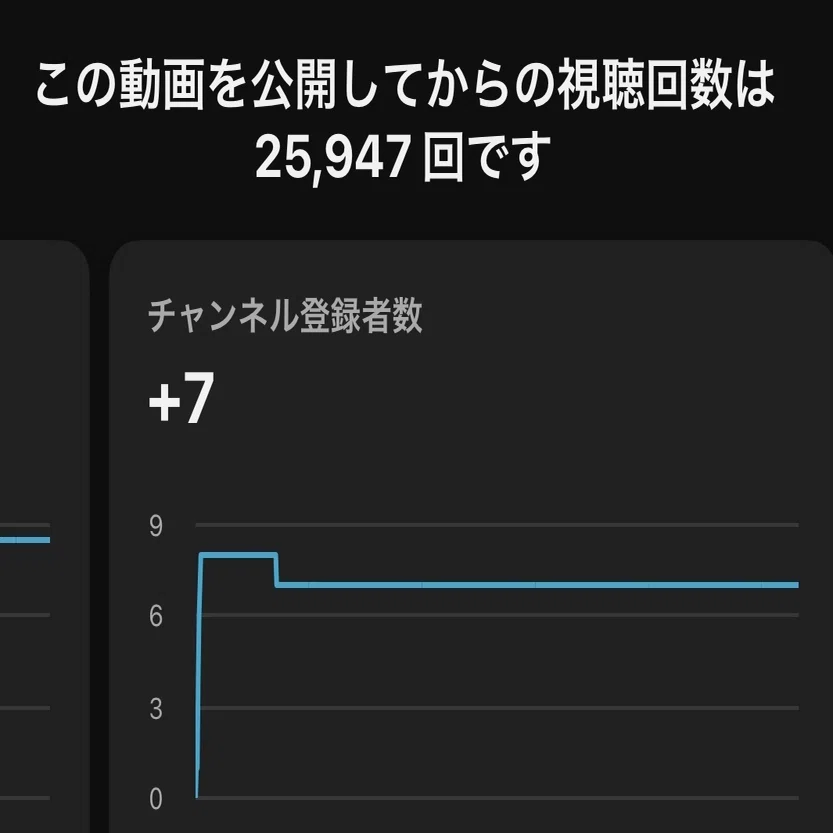Select the y-axis label 6
This screenshot has width=833, height=833.
coord(156,616)
